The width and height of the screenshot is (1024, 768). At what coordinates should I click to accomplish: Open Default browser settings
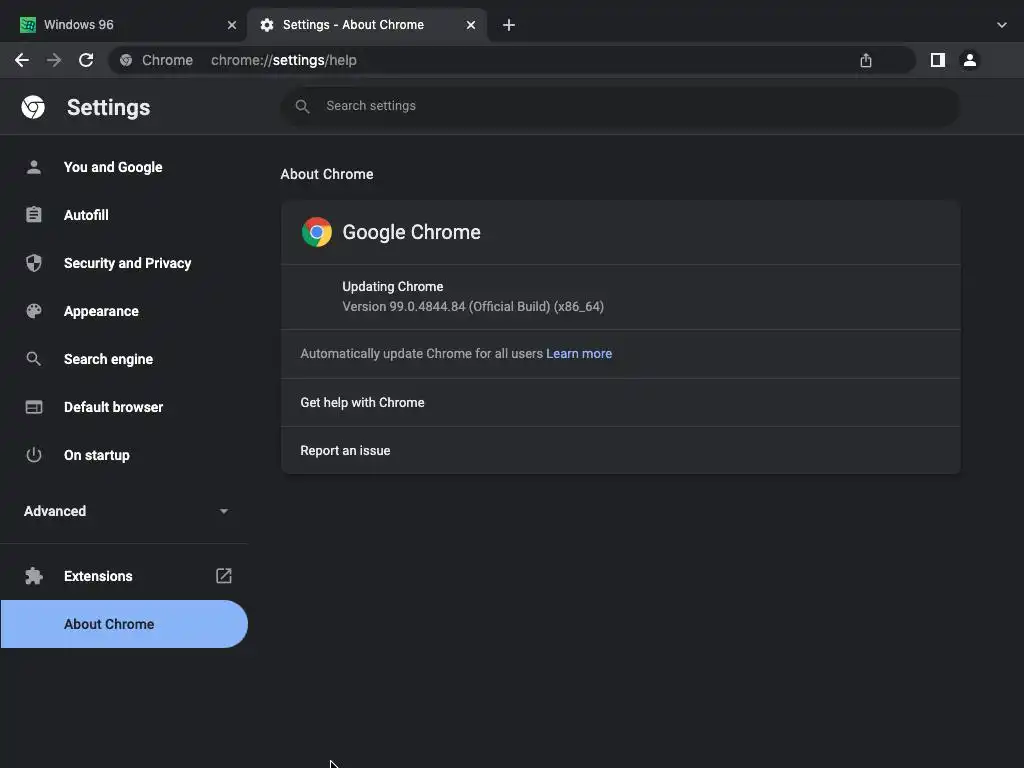pos(124,407)
